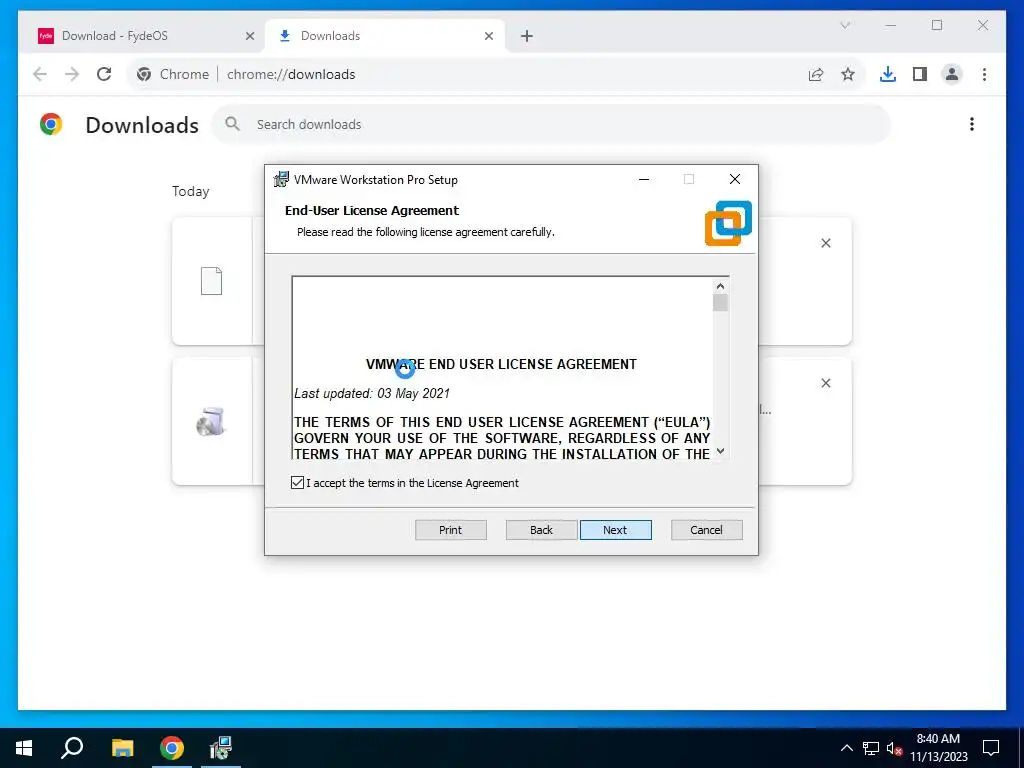This screenshot has width=1024, height=768.
Task: Click the chrome://downloads address bar
Action: pyautogui.click(x=496, y=74)
